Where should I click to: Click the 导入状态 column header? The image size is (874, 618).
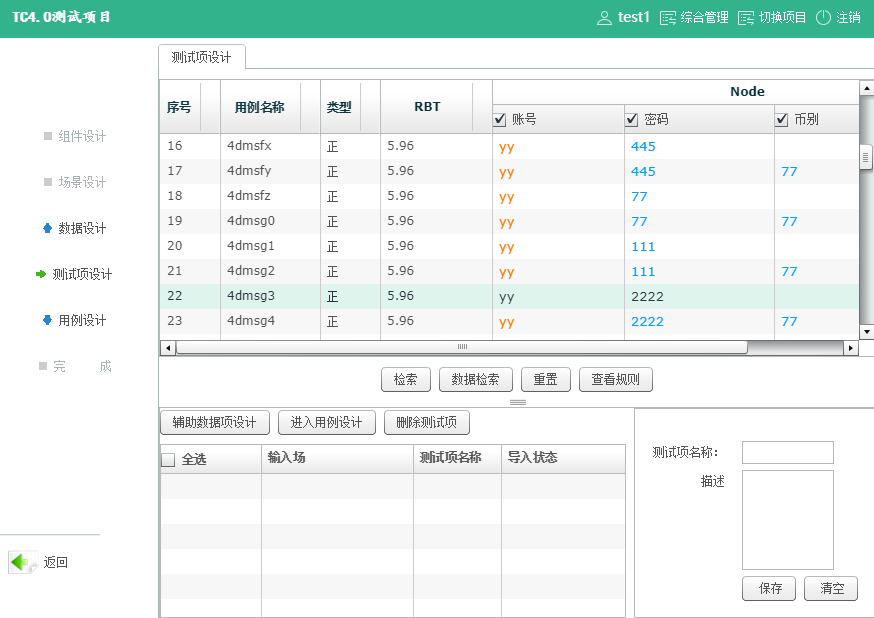tap(563, 459)
